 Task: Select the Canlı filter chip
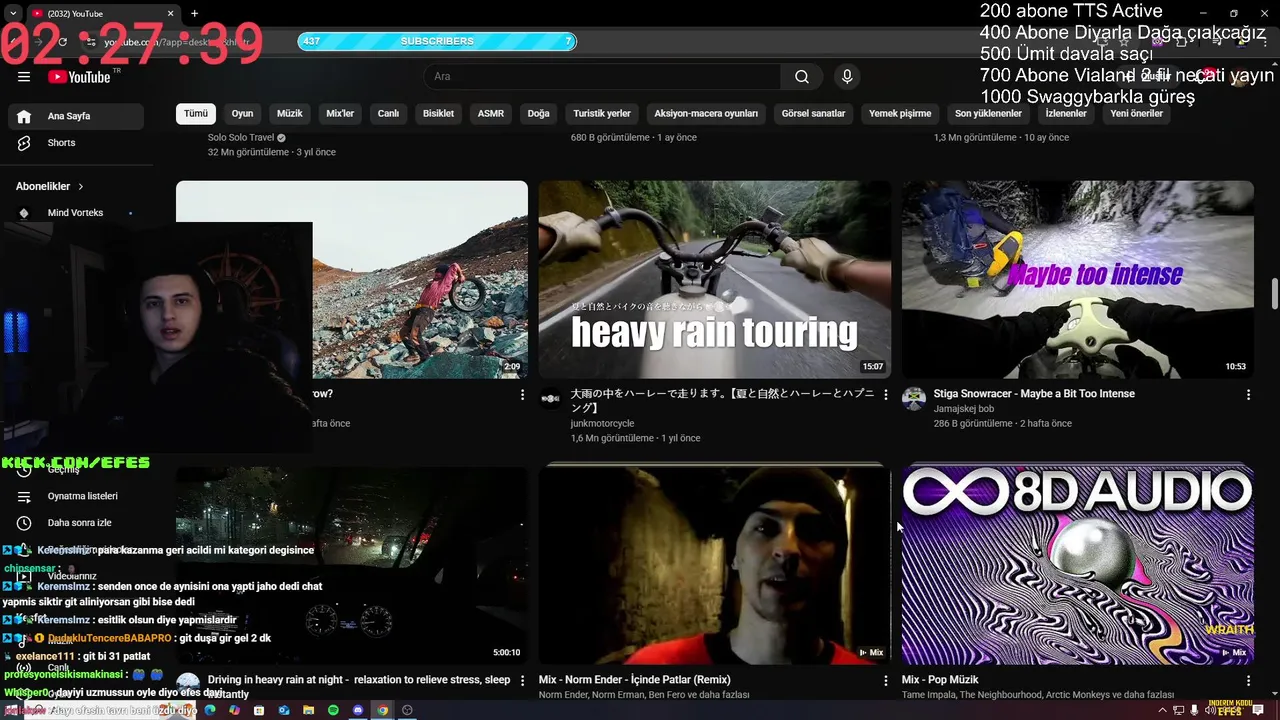(x=388, y=114)
